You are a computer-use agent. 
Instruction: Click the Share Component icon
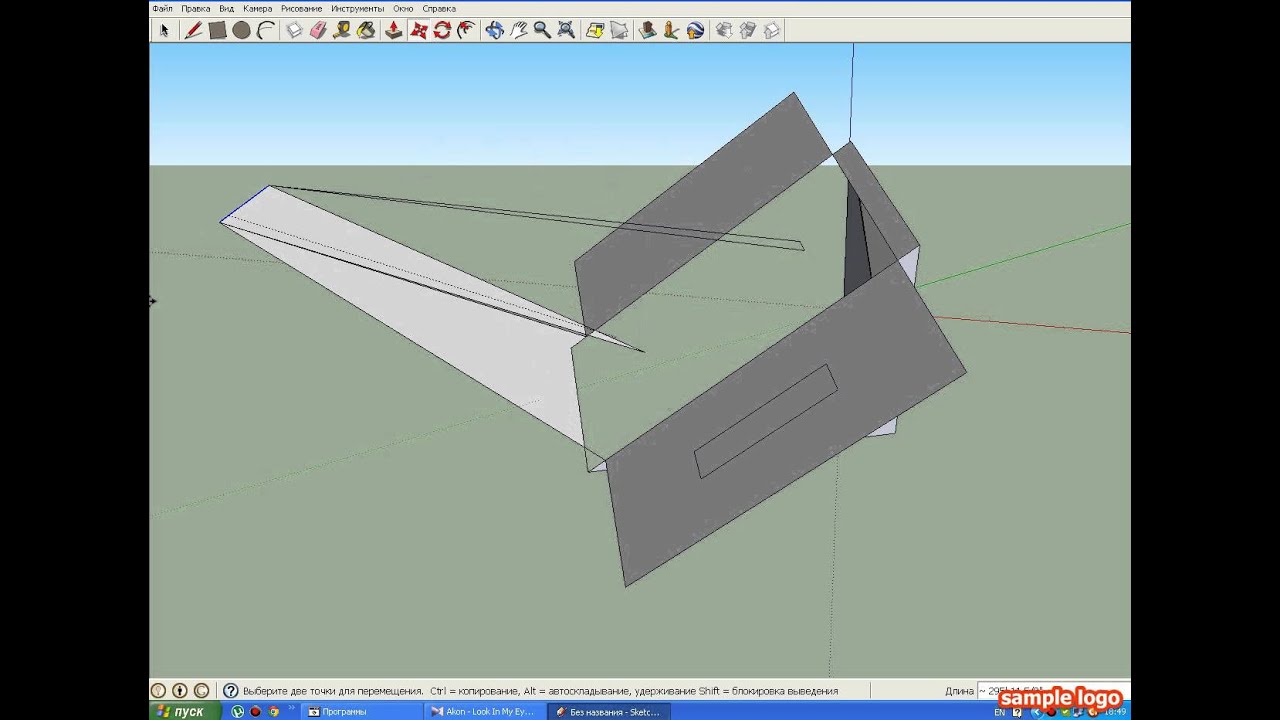[x=771, y=30]
